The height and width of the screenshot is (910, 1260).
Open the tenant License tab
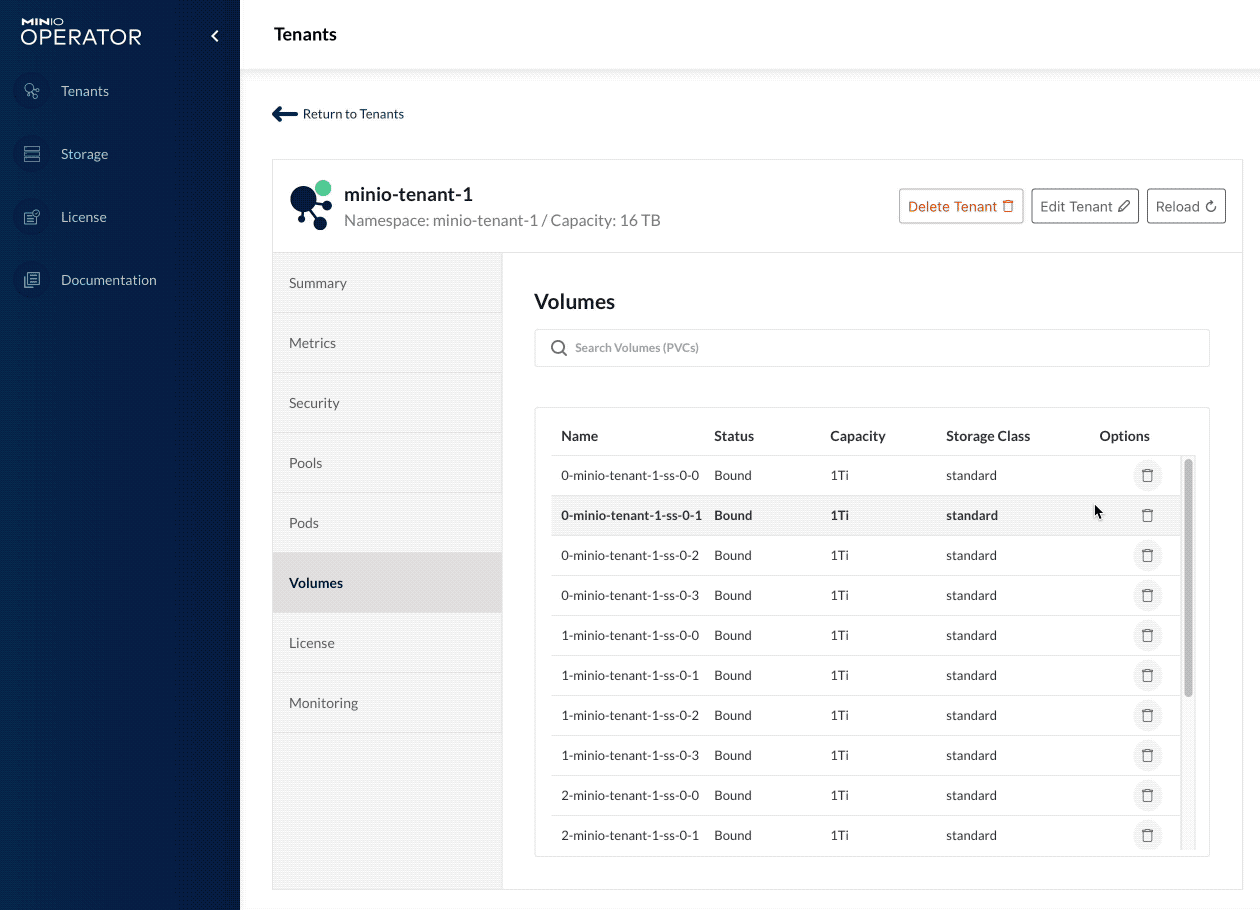point(387,643)
